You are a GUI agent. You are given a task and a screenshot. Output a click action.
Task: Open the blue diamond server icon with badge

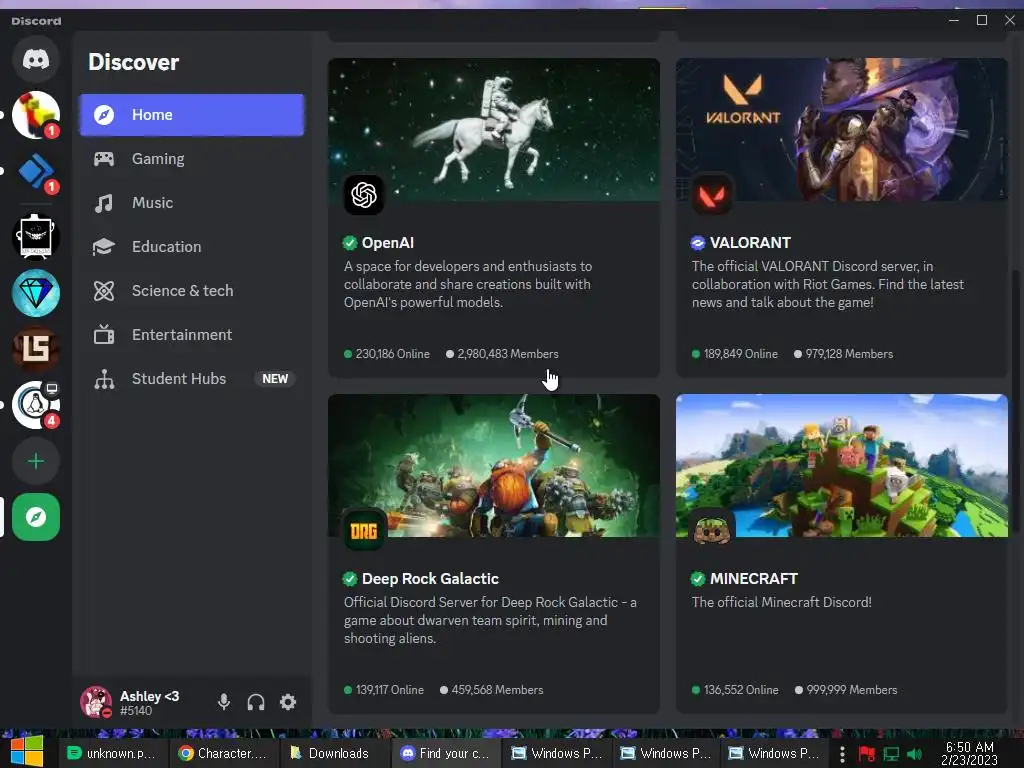[x=36, y=172]
